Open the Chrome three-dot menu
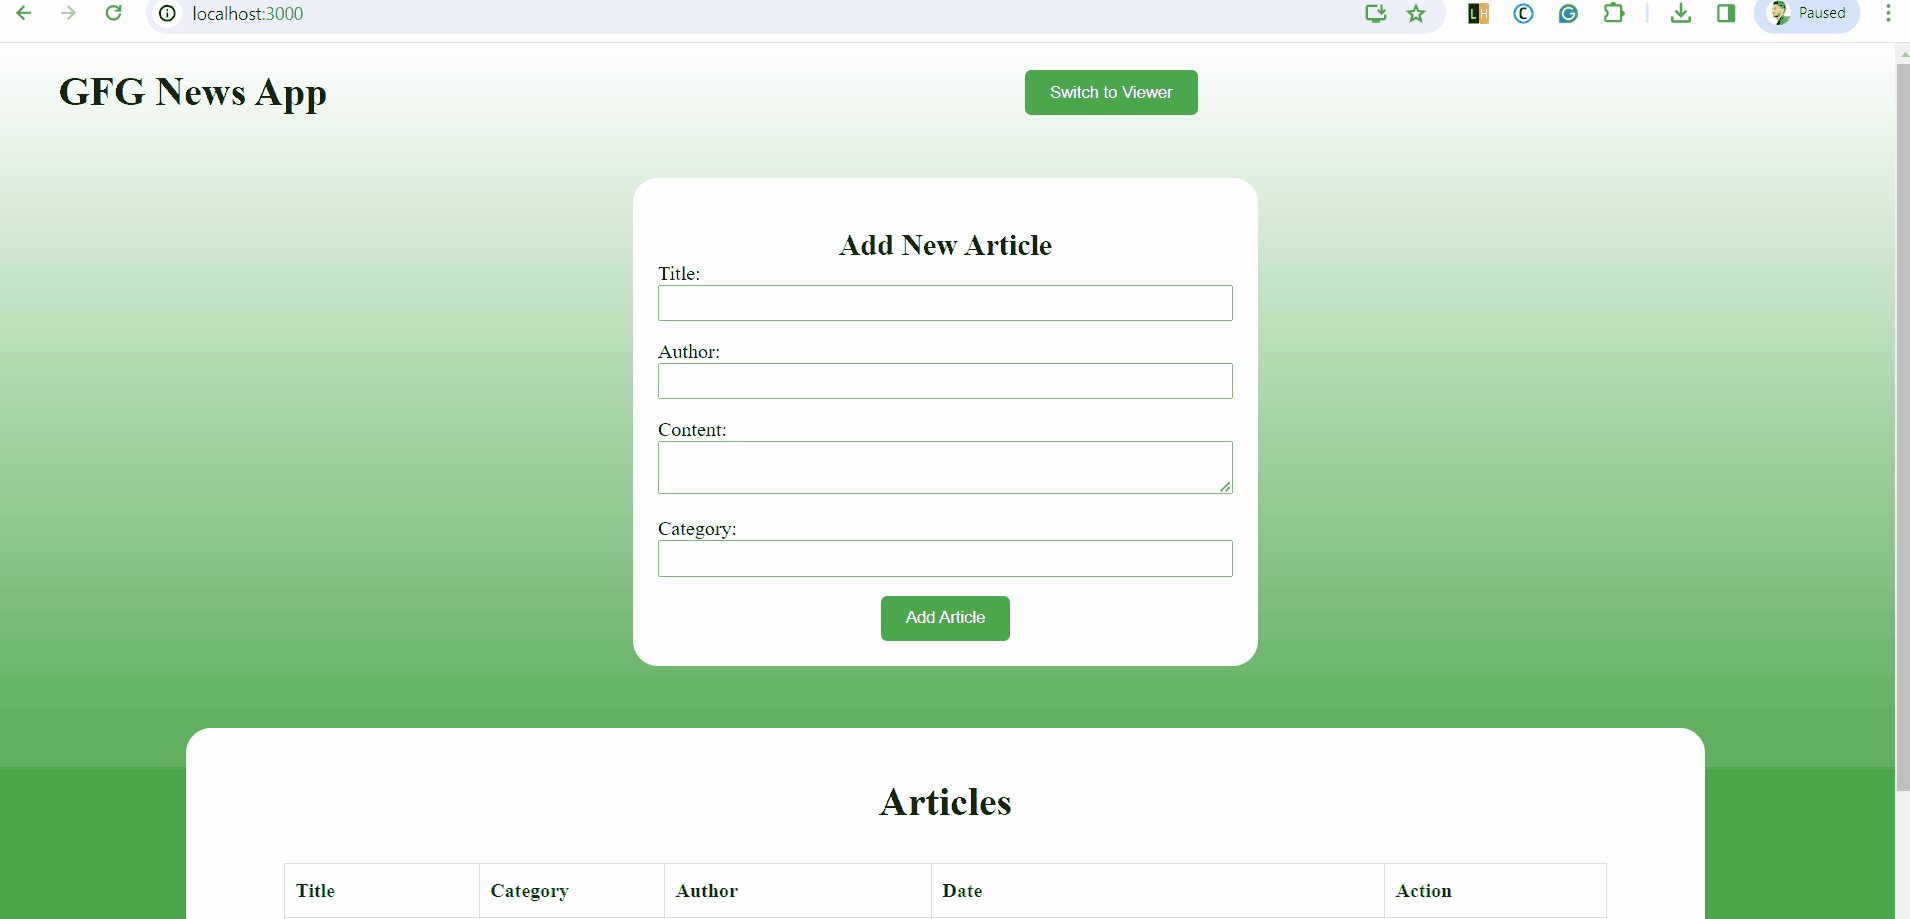This screenshot has height=919, width=1910. click(x=1888, y=13)
